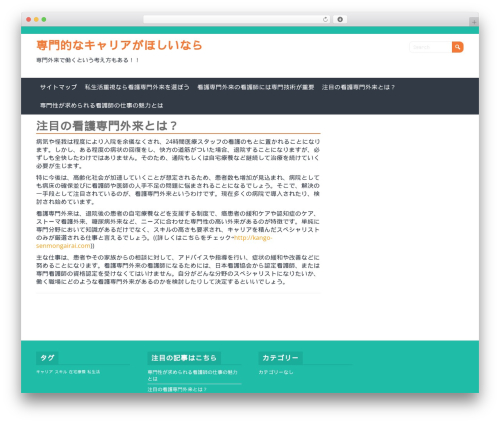Open a new browser tab with plus
Viewport: 500px width, 423px height.
coord(474,22)
